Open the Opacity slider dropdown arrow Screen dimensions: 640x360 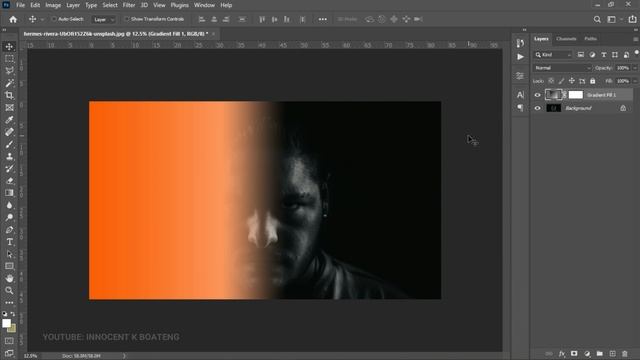tap(635, 68)
